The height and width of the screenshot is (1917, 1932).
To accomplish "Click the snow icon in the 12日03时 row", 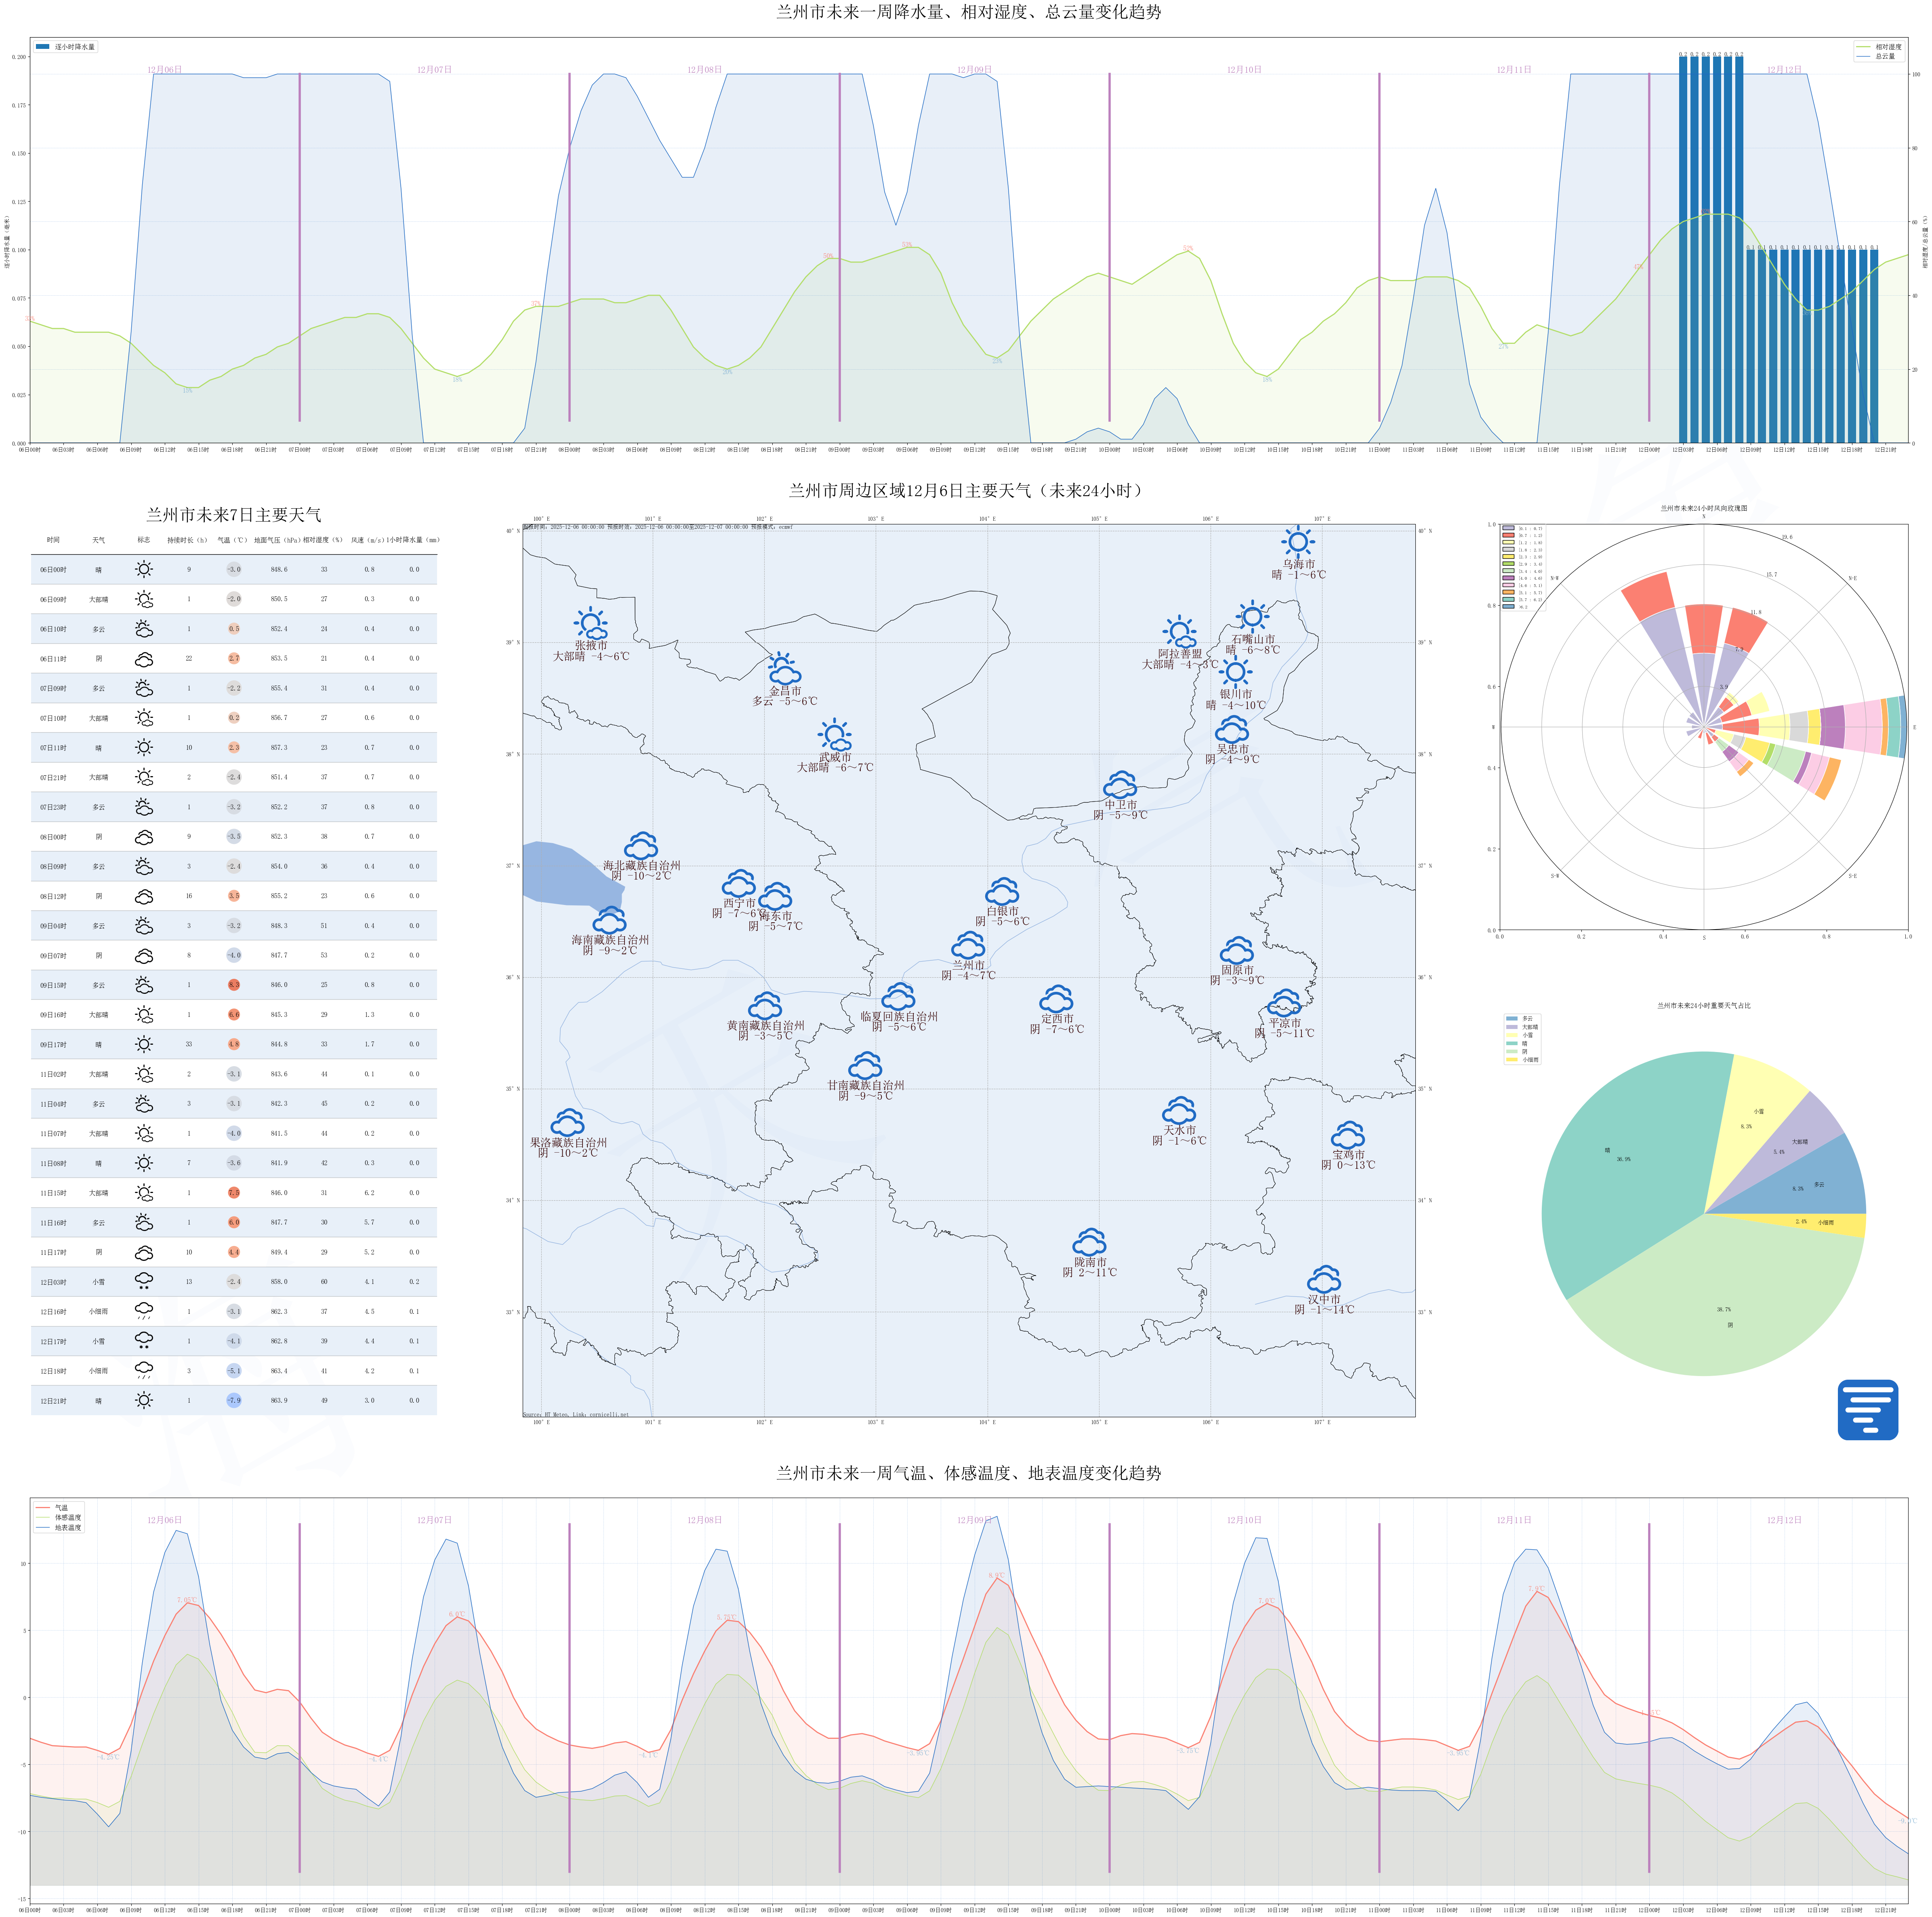I will tap(144, 1281).
